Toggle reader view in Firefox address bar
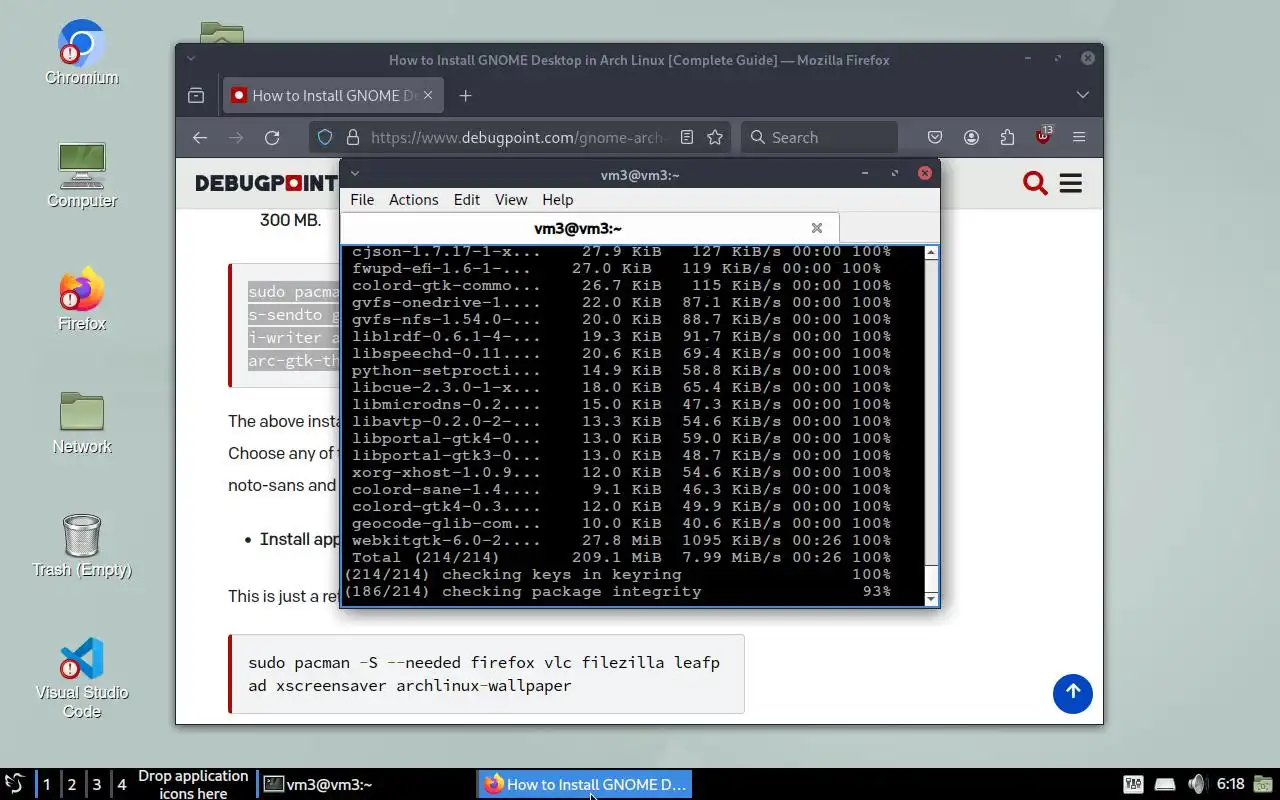 [x=687, y=137]
